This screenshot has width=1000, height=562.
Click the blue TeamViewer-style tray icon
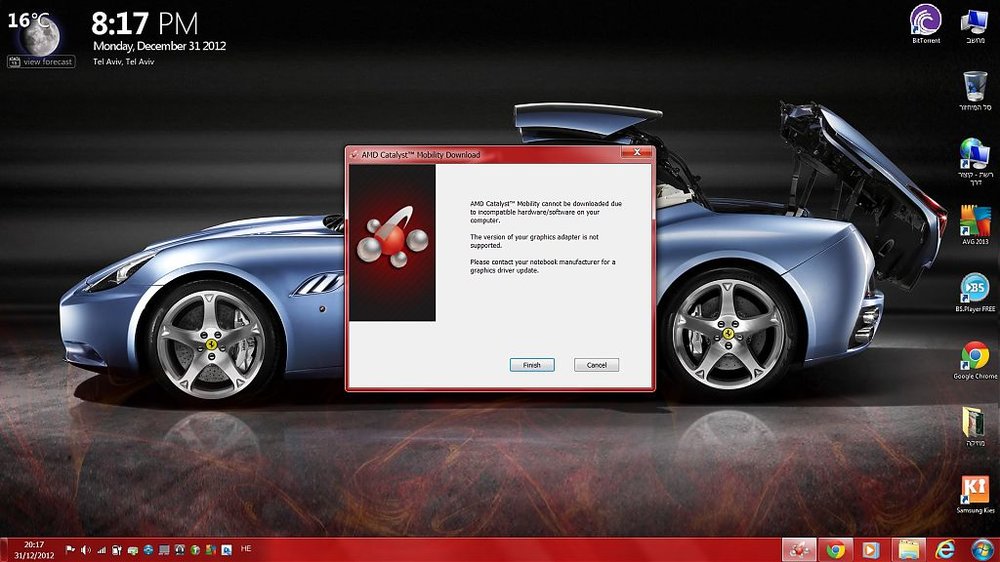coord(148,549)
